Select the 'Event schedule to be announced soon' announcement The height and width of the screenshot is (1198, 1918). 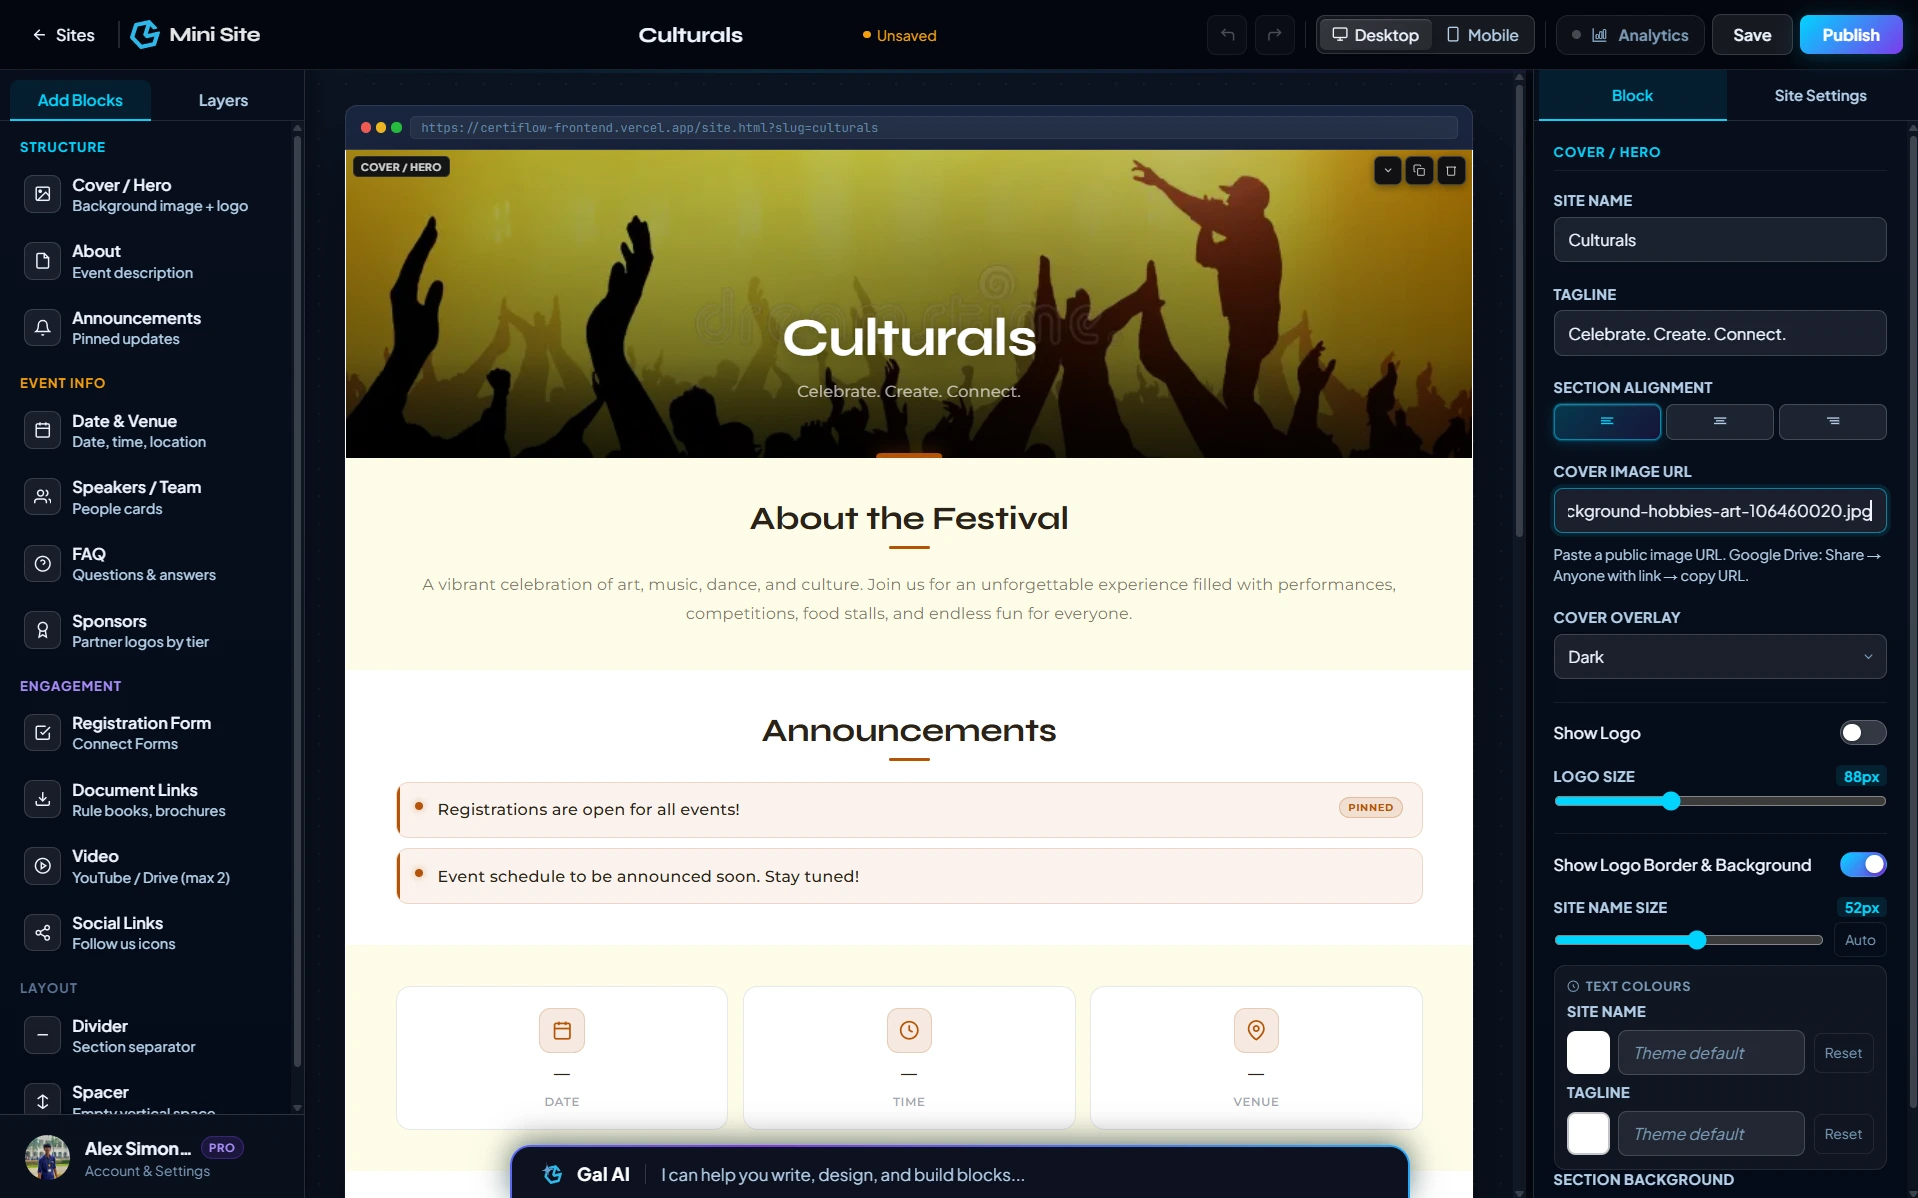909,876
